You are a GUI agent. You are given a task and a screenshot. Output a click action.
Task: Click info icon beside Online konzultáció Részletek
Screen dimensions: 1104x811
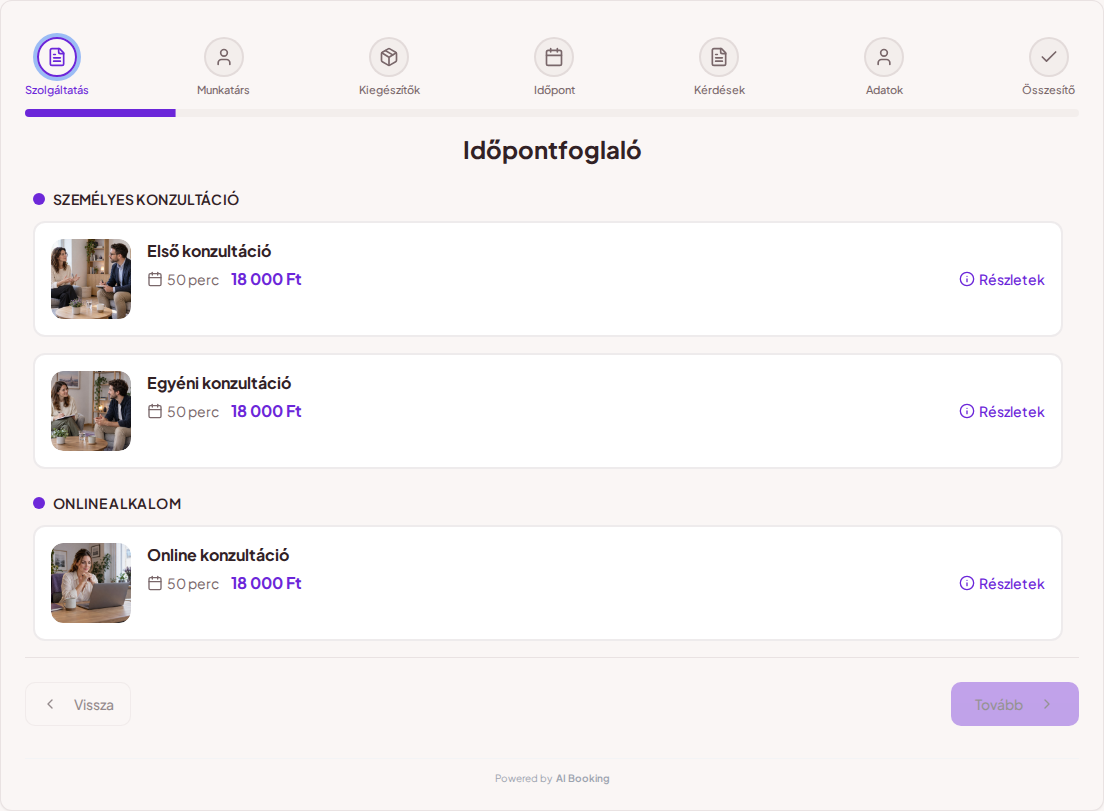[x=967, y=583]
